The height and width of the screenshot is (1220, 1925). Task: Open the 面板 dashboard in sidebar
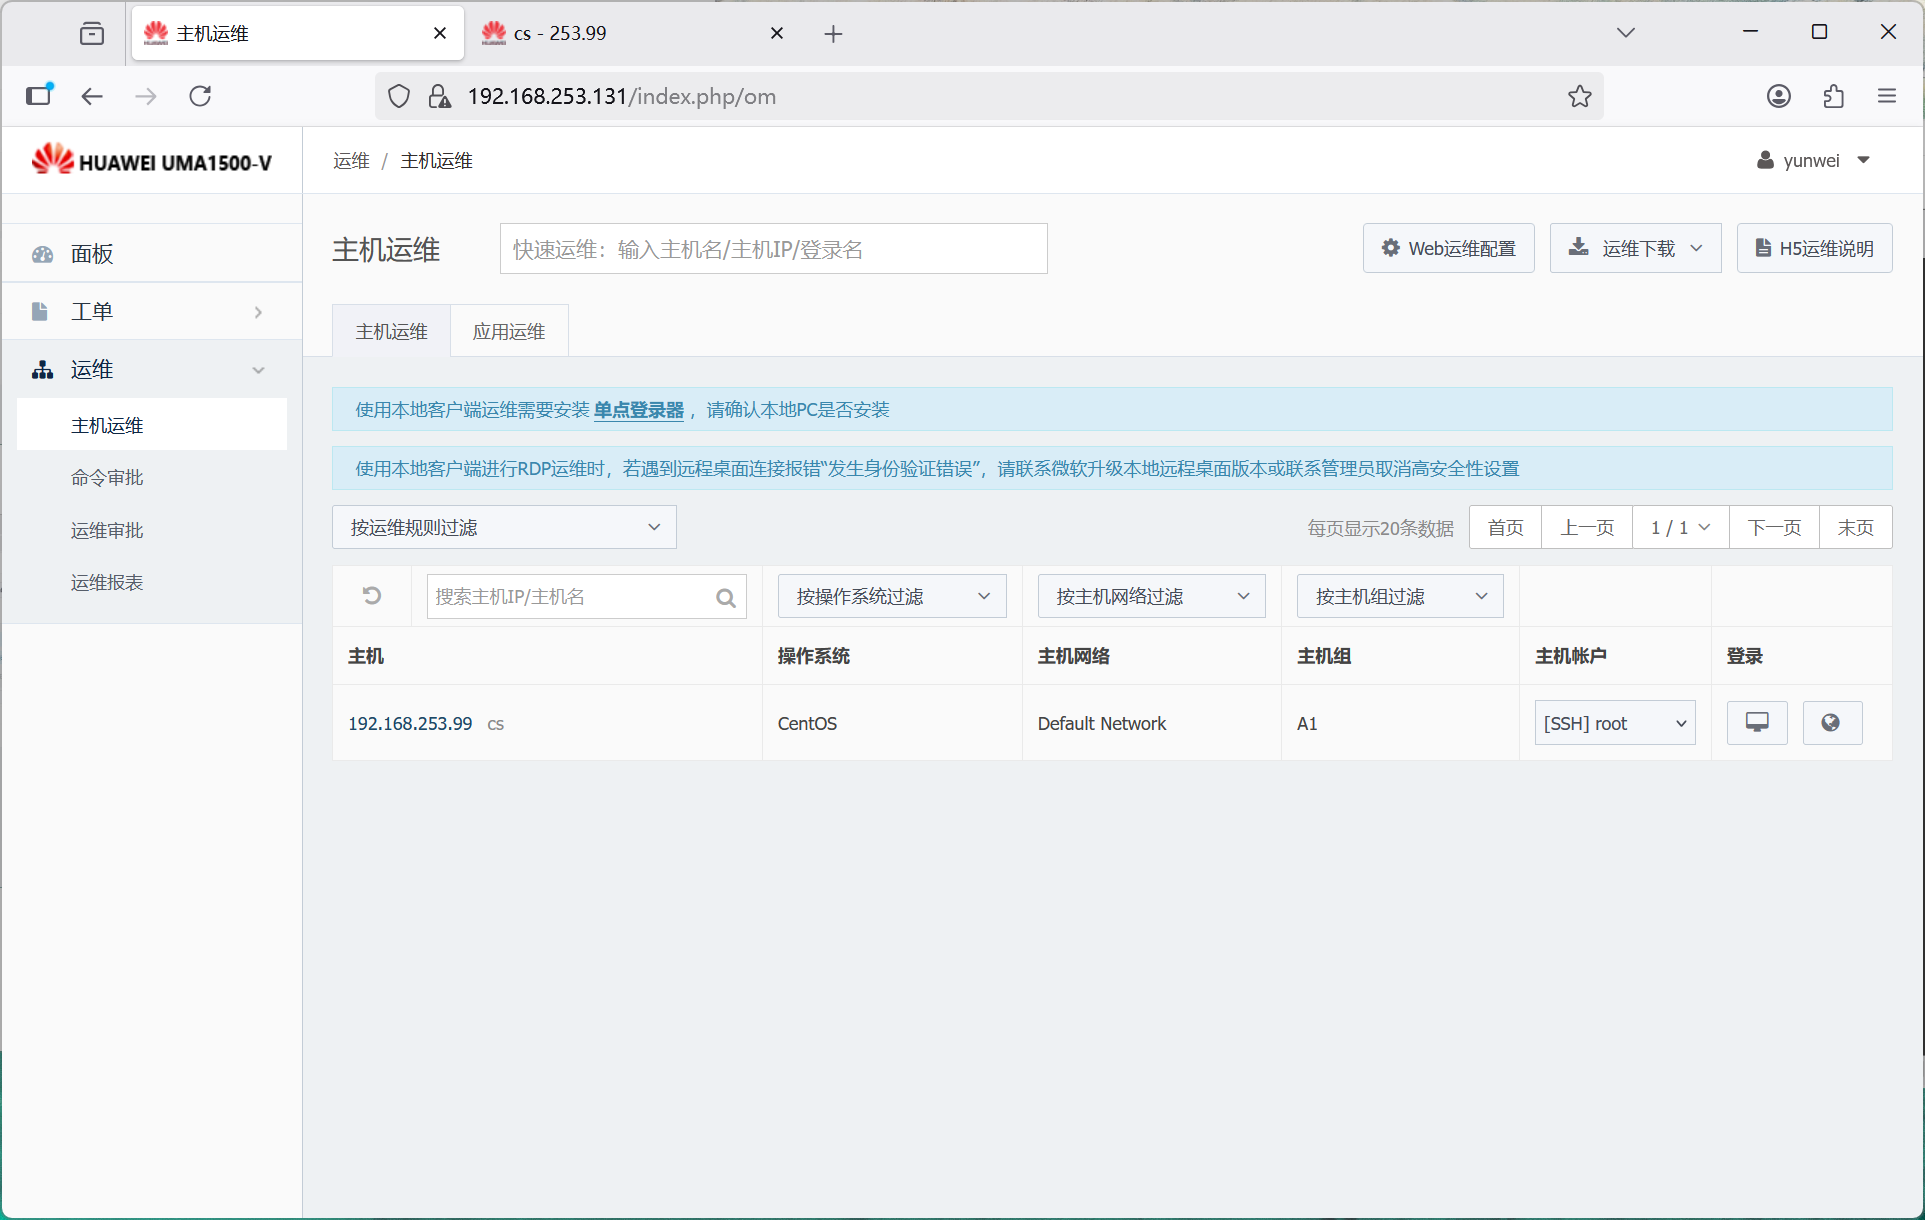pos(92,254)
